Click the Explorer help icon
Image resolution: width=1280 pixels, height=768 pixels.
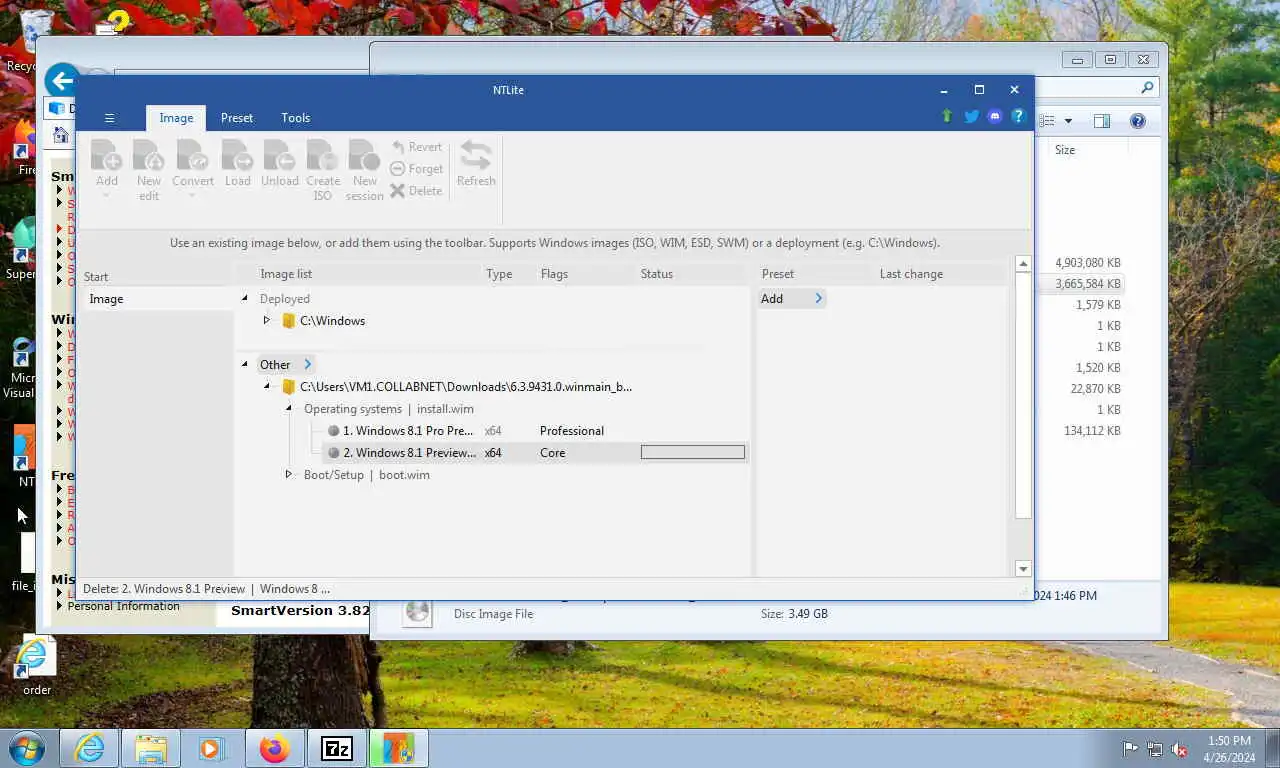tap(1137, 121)
